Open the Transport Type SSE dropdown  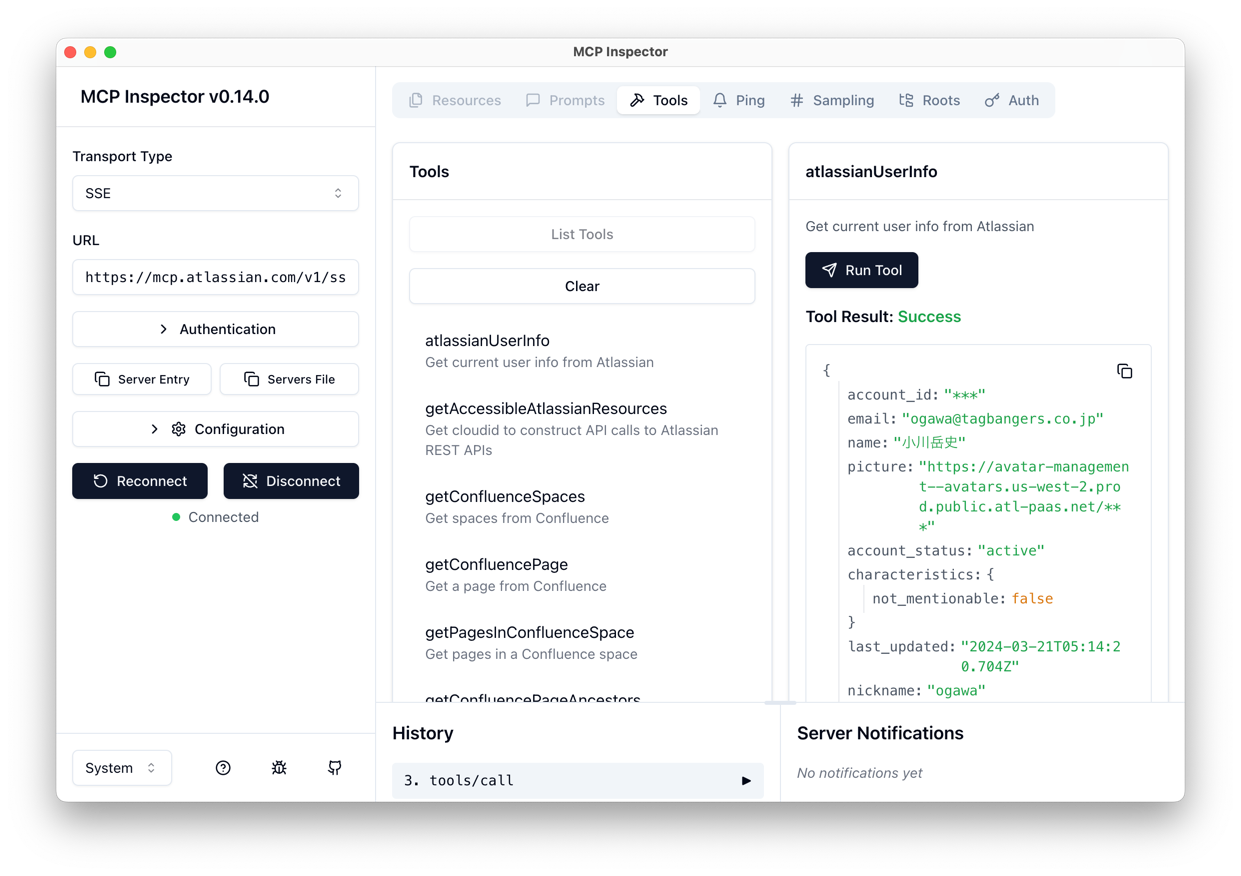pos(216,193)
